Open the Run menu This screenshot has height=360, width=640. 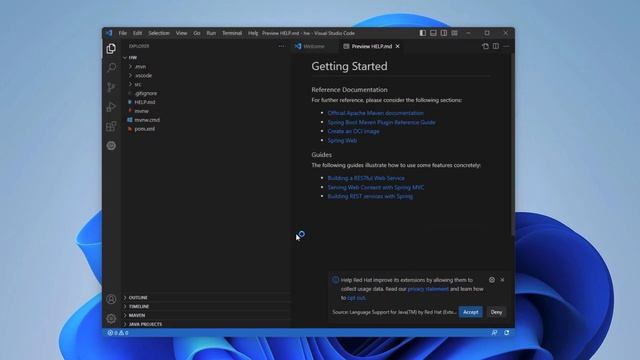pos(211,33)
